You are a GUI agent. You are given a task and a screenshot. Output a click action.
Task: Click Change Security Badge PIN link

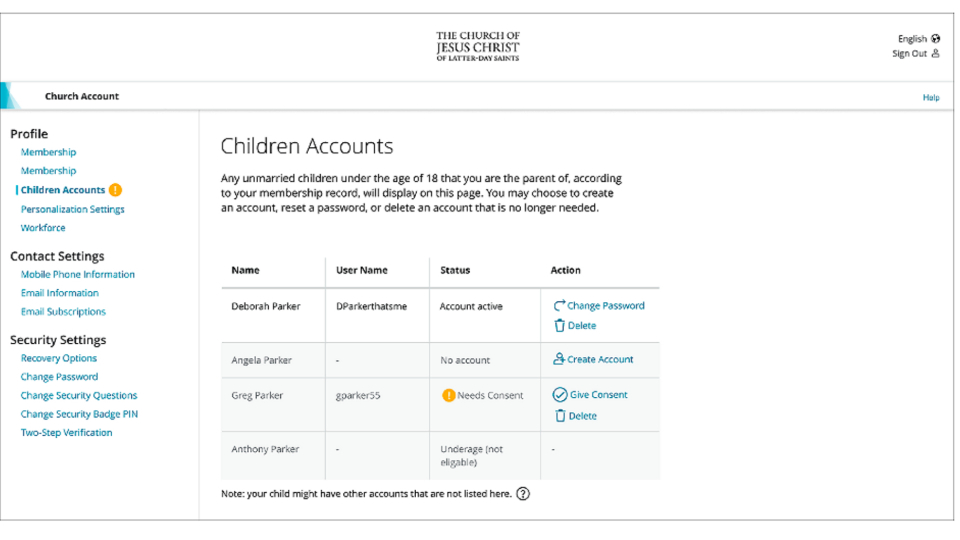tap(79, 414)
